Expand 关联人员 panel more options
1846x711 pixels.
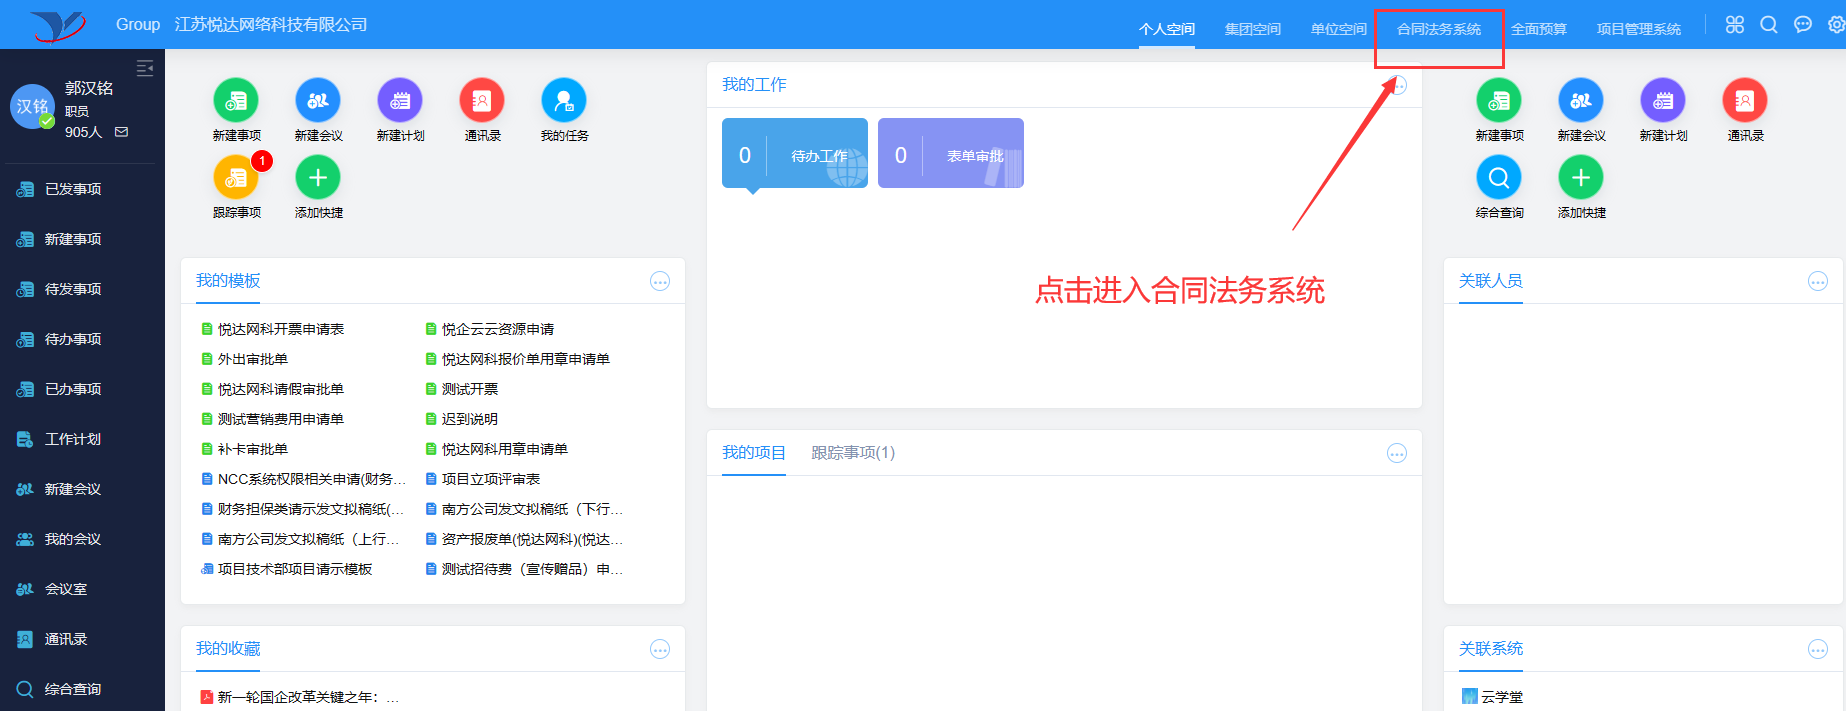[x=1818, y=282]
